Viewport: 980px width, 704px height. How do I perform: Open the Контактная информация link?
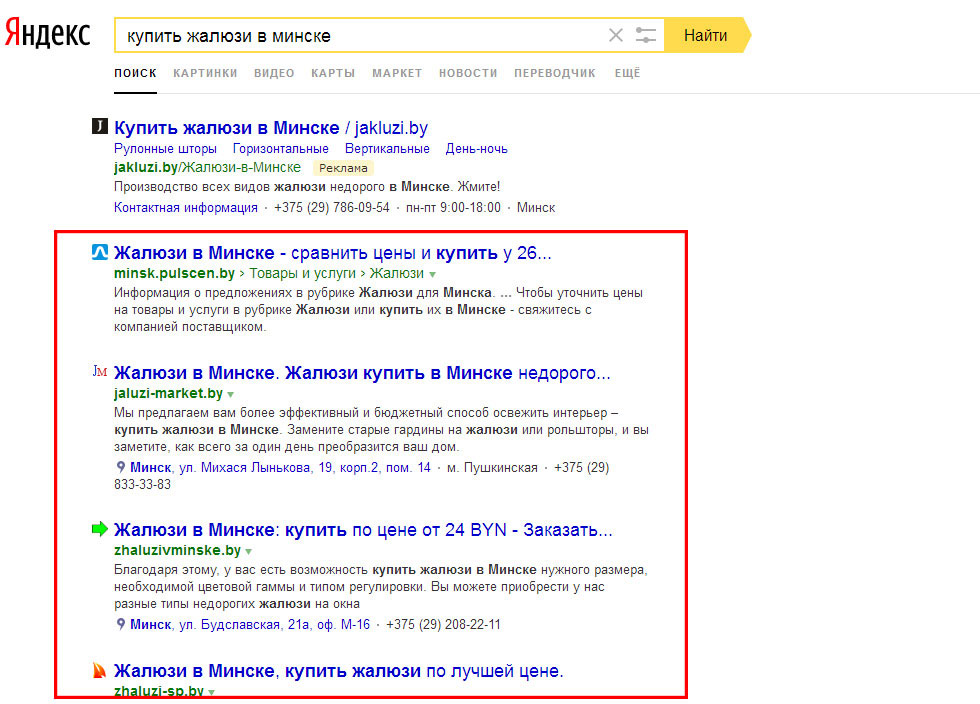186,208
